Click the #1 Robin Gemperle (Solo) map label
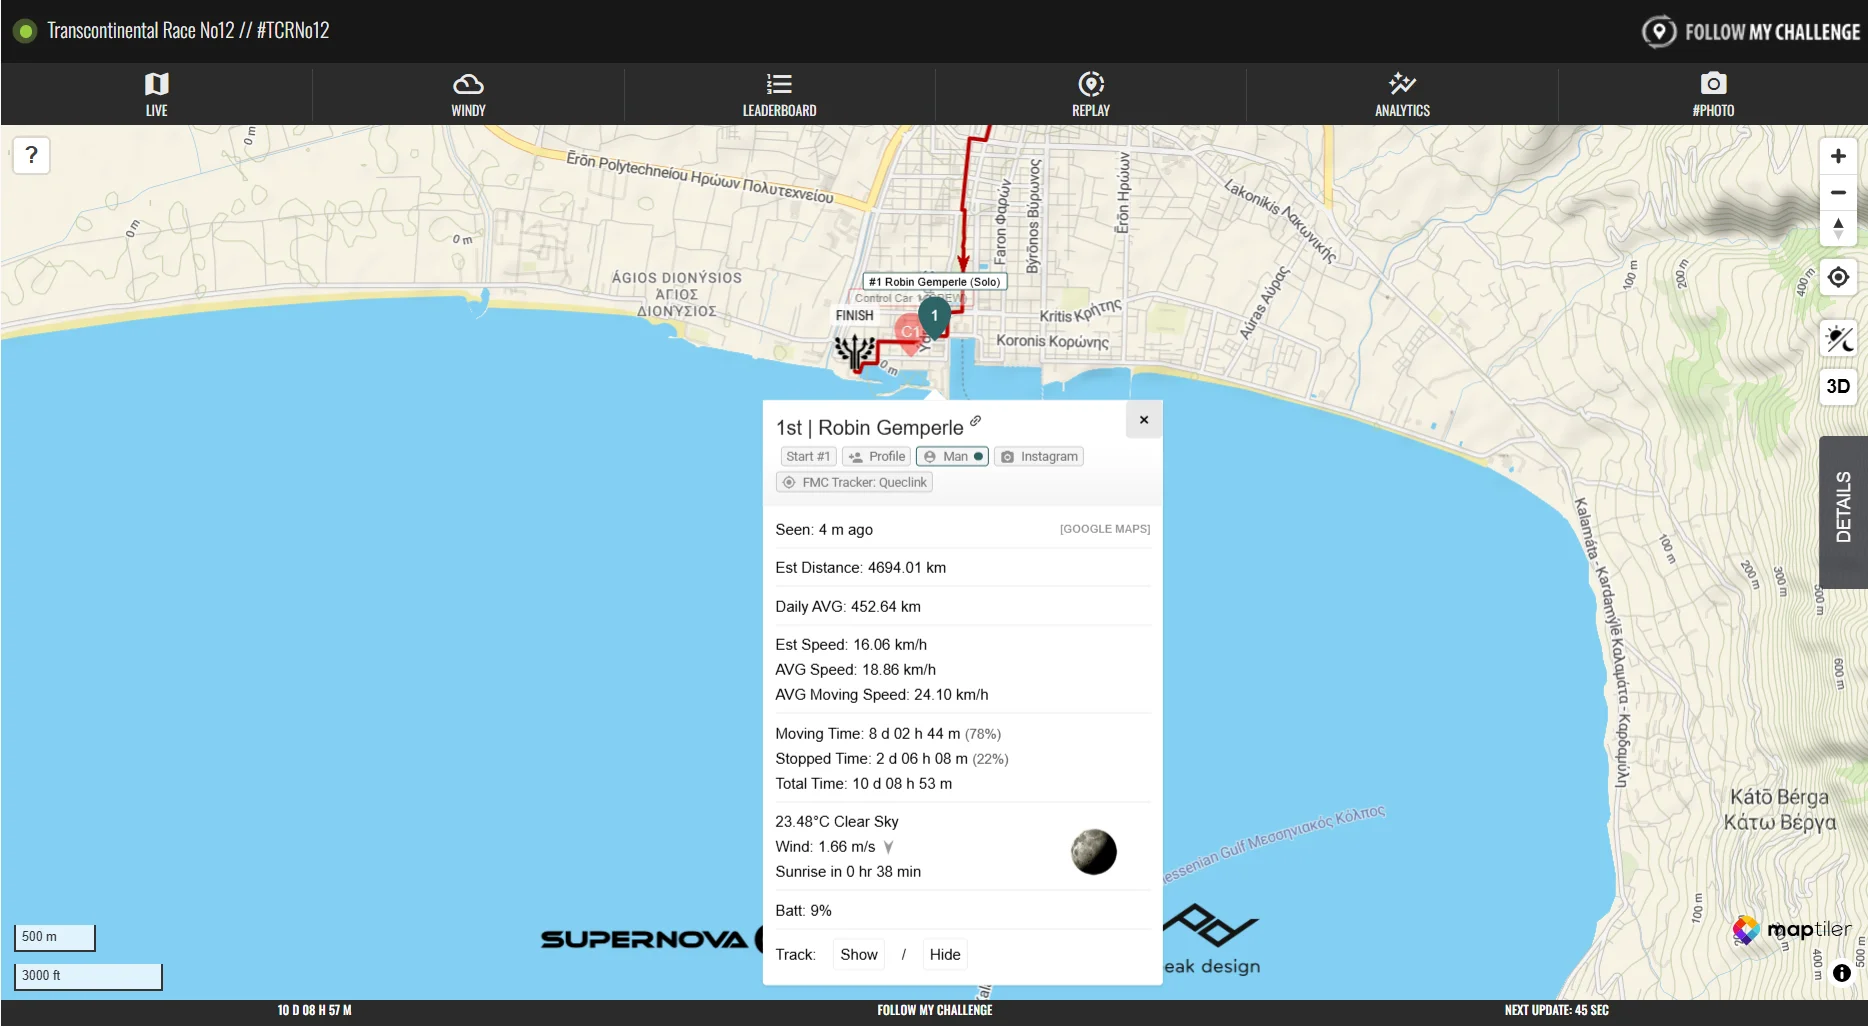 (935, 282)
